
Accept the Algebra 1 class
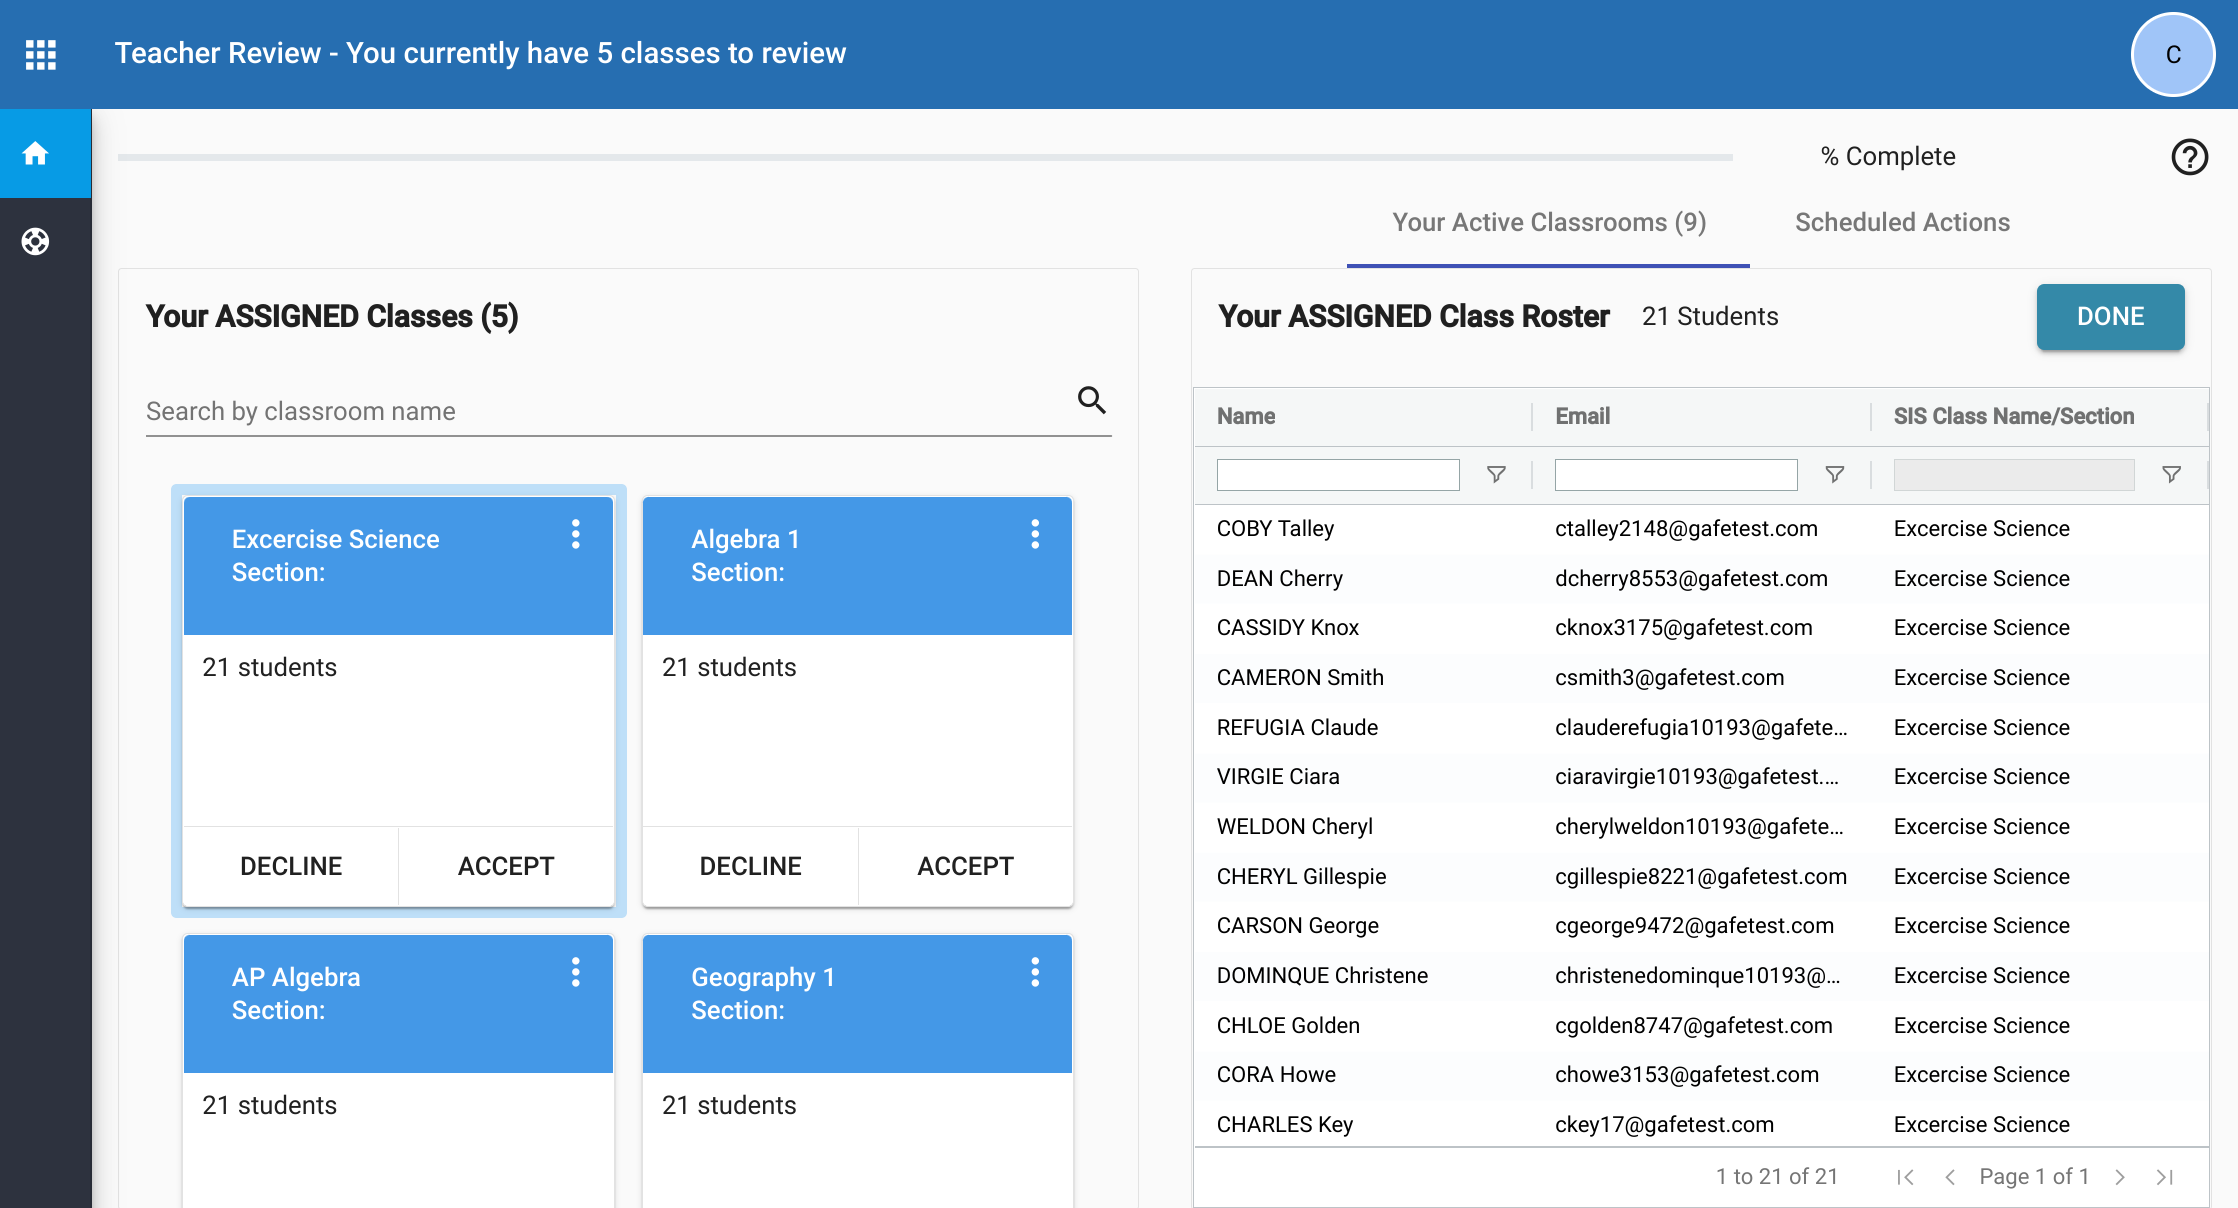pyautogui.click(x=965, y=866)
